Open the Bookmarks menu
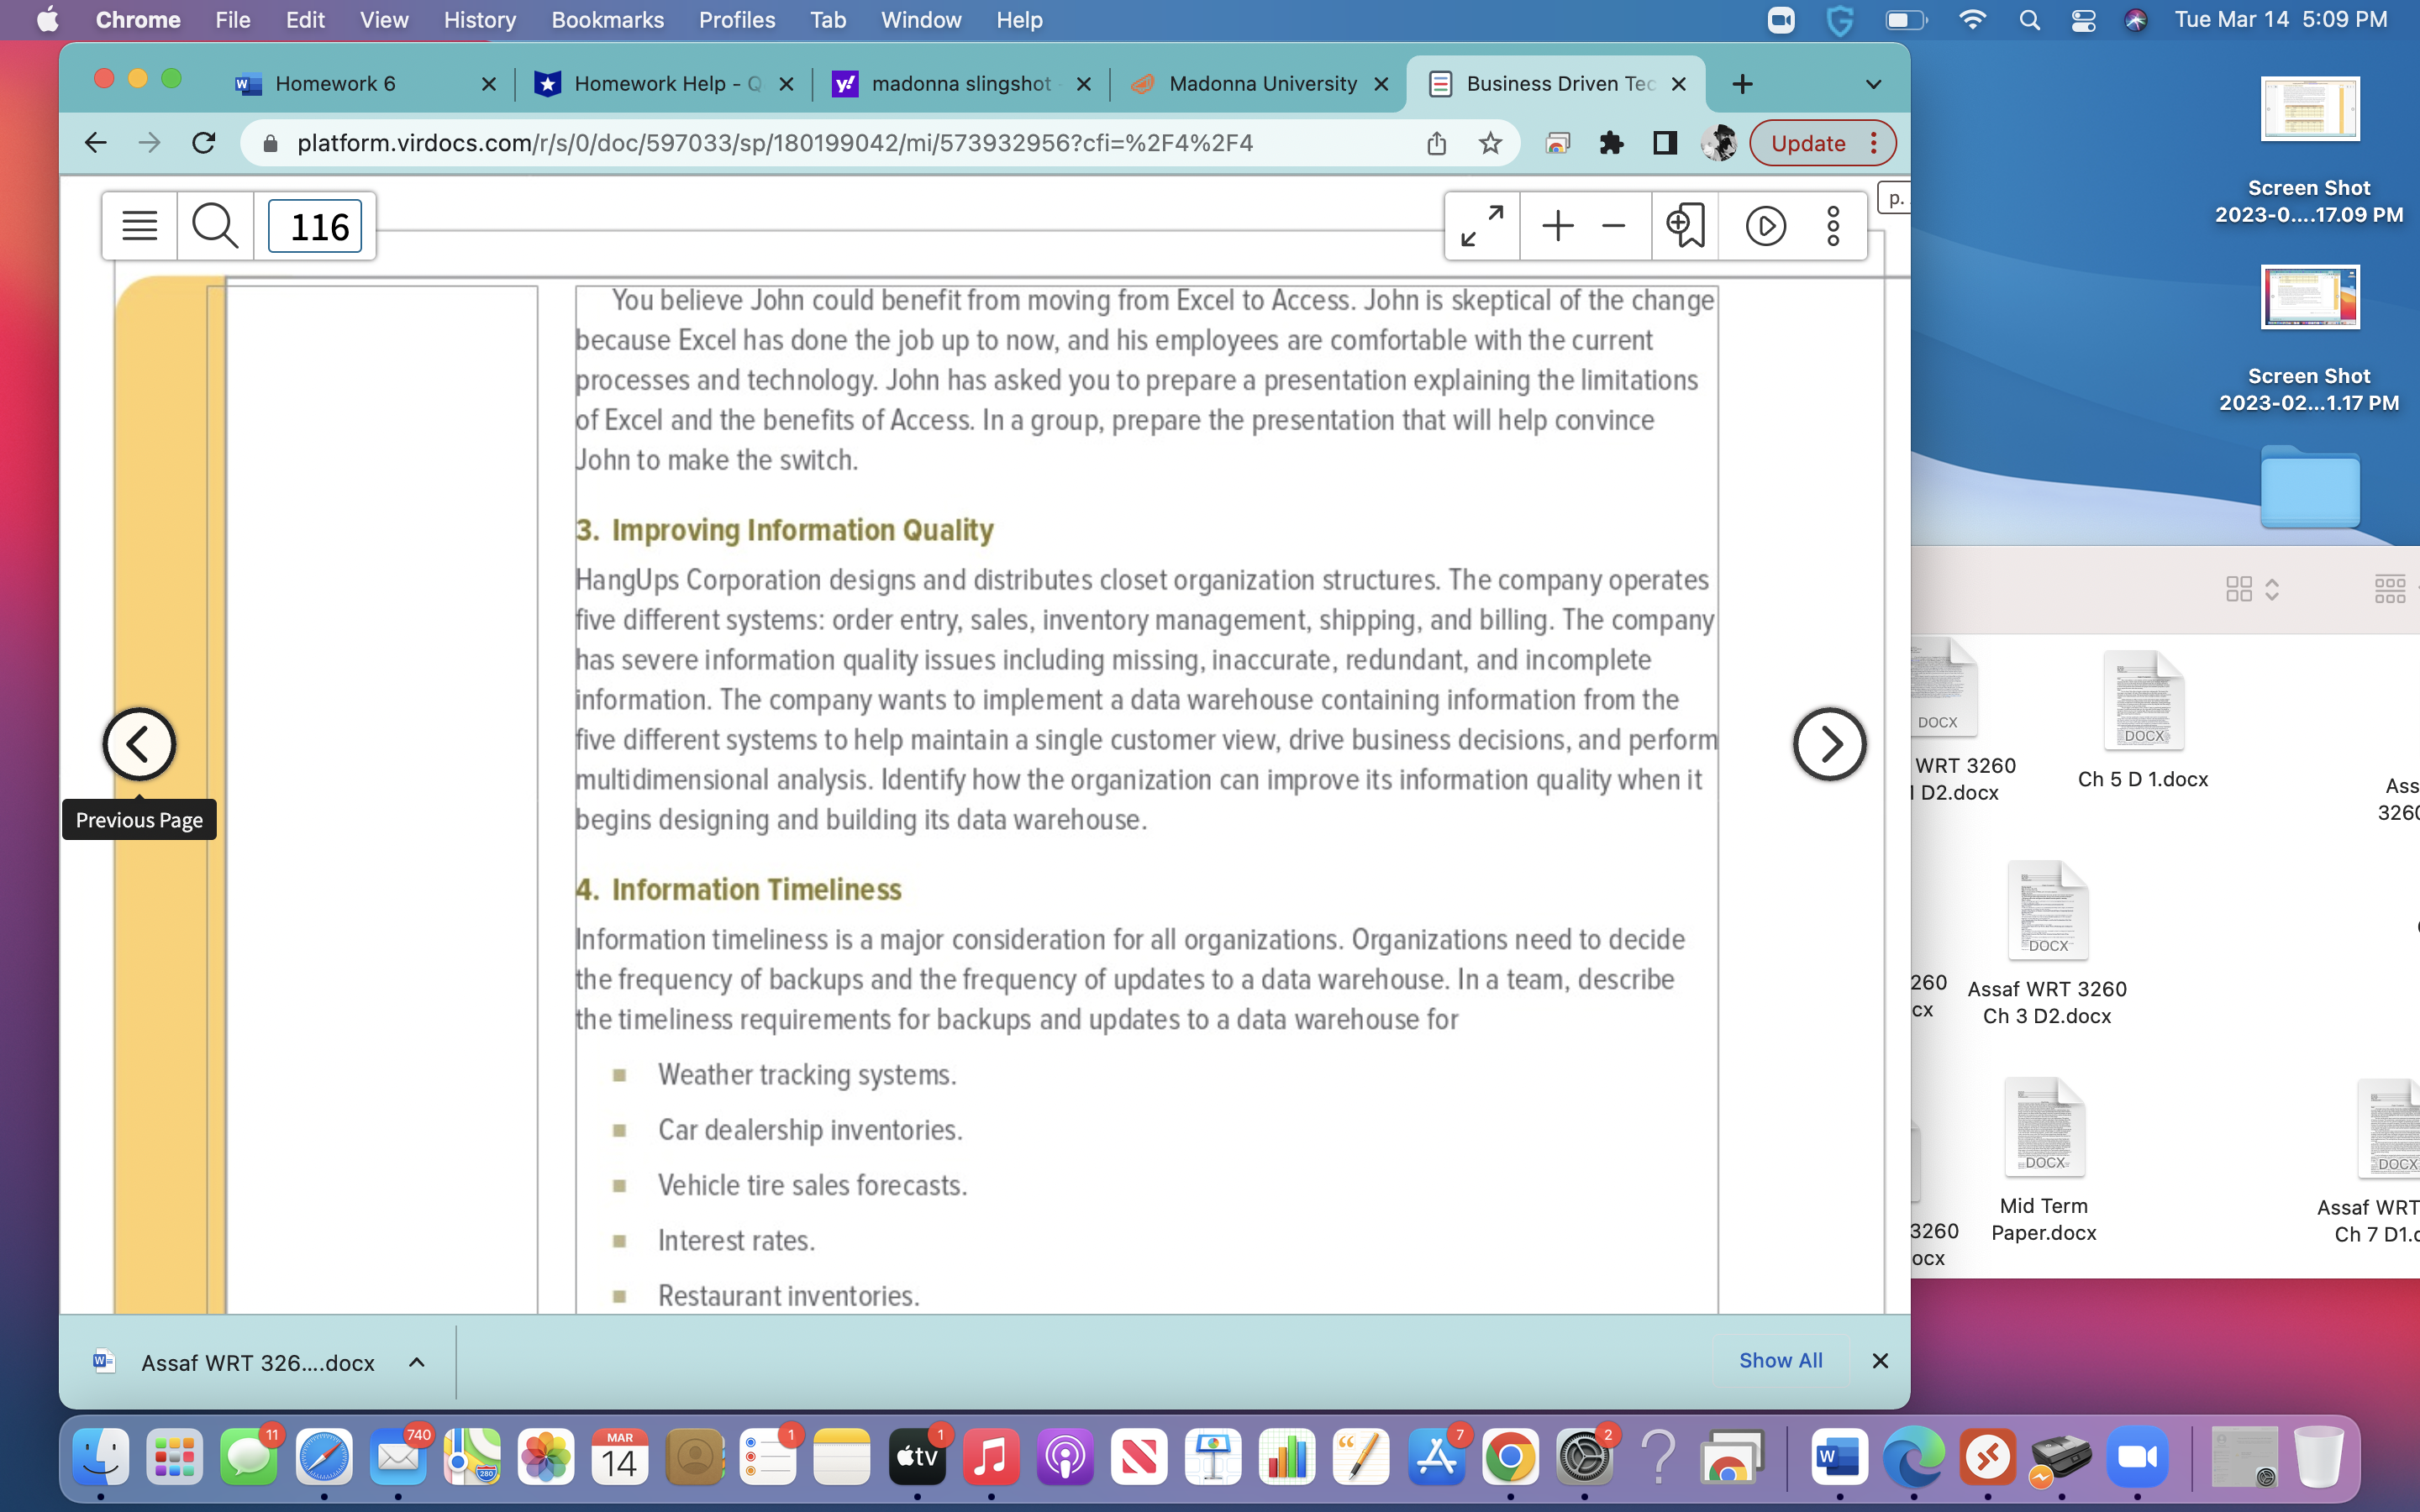Screen dimensions: 2420x1512 [x=607, y=19]
